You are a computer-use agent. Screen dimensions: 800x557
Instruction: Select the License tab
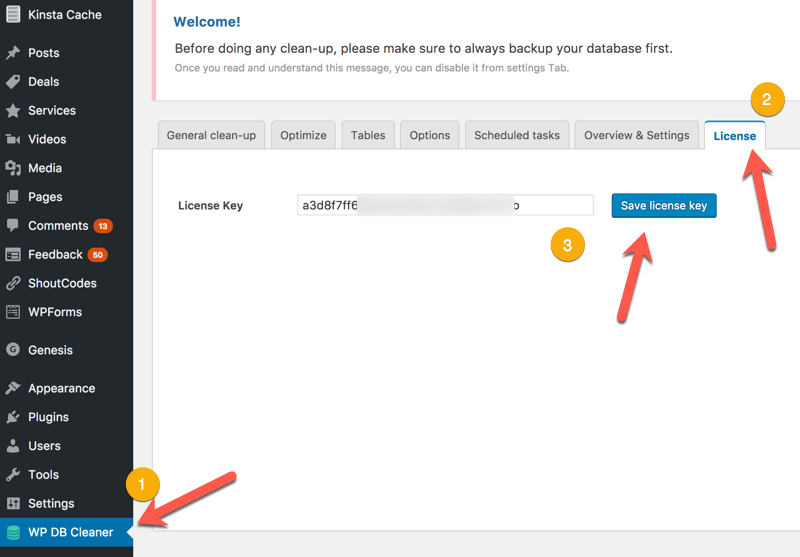pos(735,136)
